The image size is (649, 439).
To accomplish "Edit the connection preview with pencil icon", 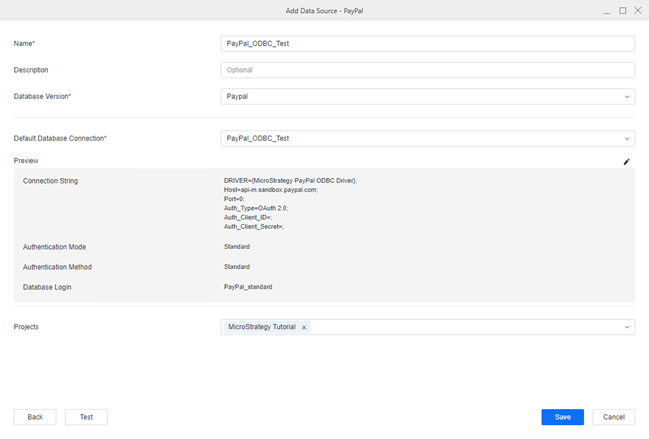I will [x=627, y=161].
